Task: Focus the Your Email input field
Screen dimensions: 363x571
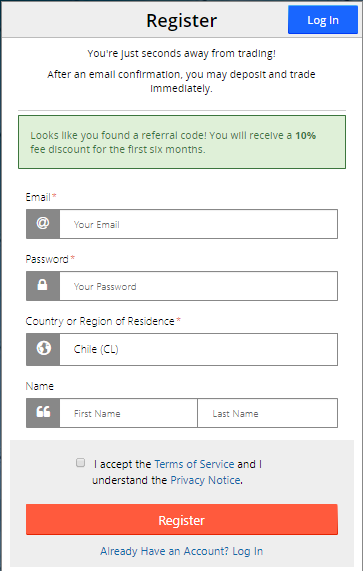Action: 198,224
